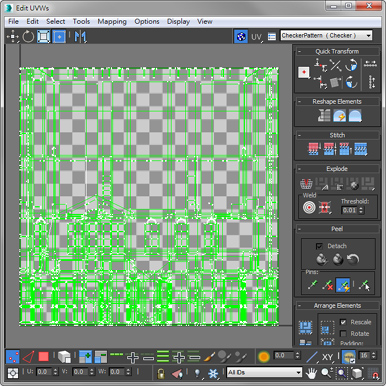Open the Select menu

[x=56, y=22]
